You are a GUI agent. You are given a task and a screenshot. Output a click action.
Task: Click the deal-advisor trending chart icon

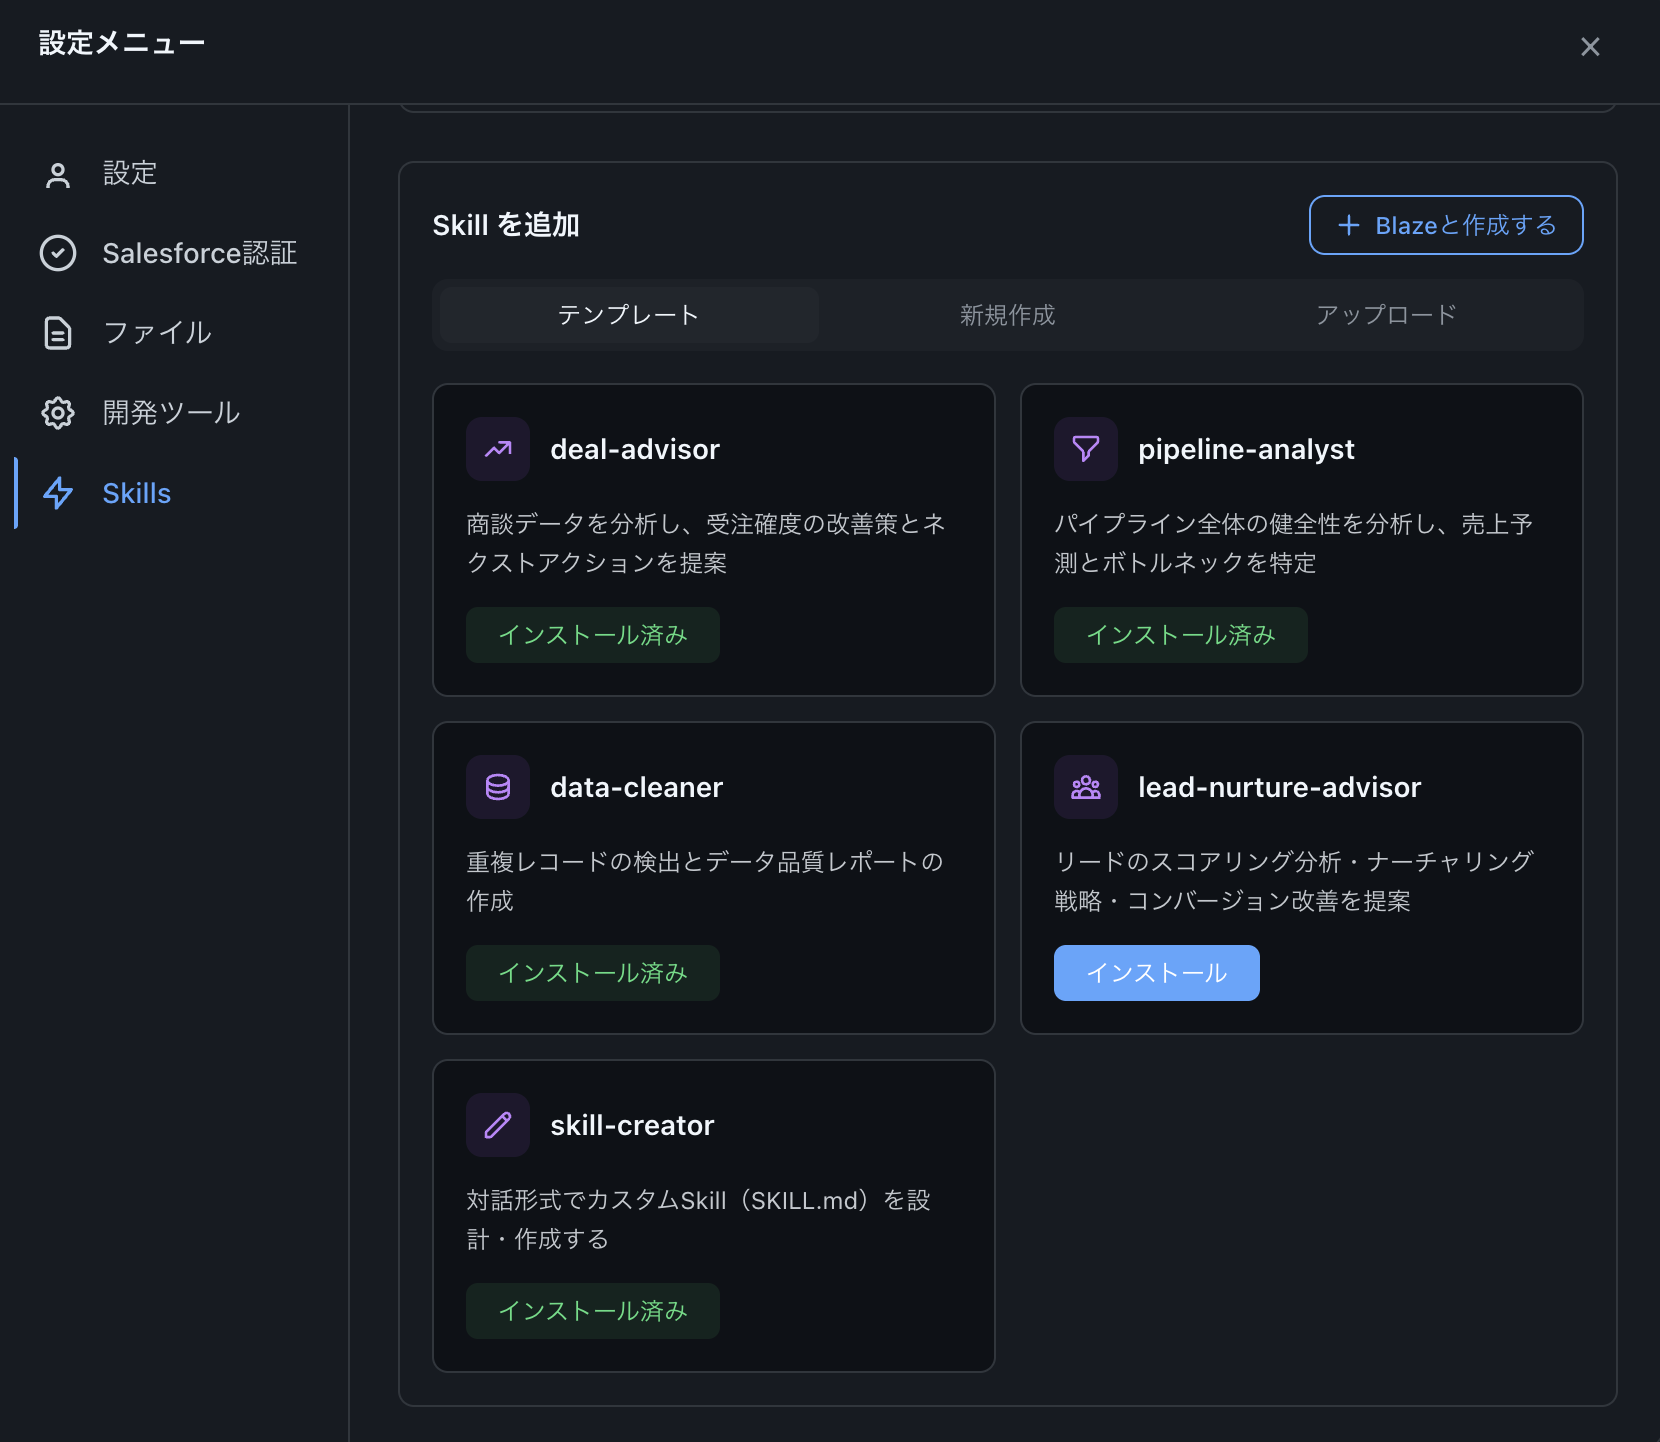498,449
